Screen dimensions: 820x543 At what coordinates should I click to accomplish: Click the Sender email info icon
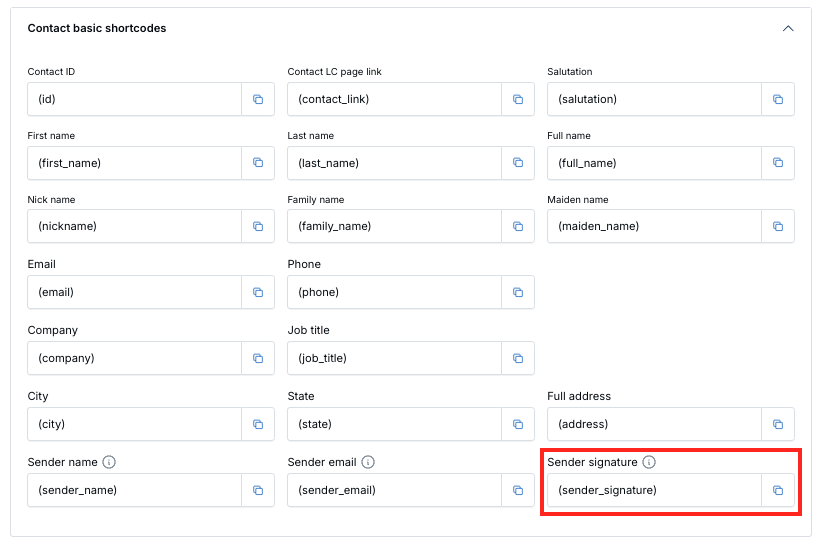[x=368, y=462]
